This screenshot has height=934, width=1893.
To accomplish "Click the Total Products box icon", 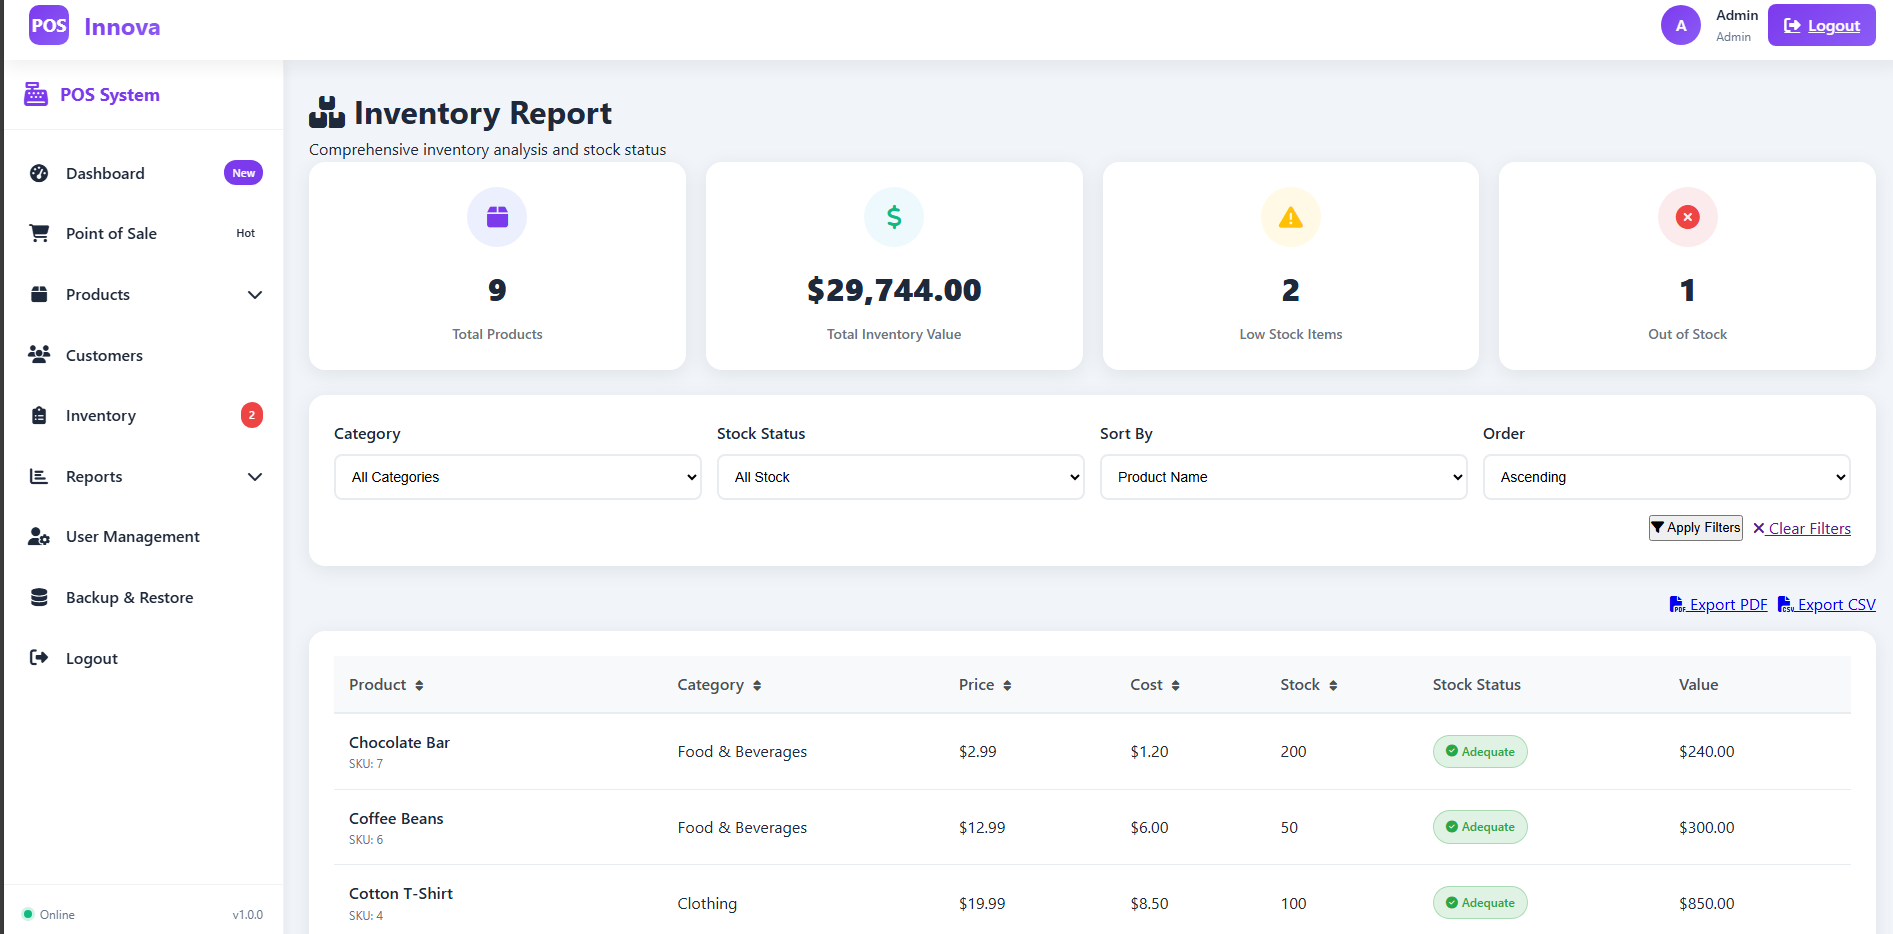I will click(497, 217).
